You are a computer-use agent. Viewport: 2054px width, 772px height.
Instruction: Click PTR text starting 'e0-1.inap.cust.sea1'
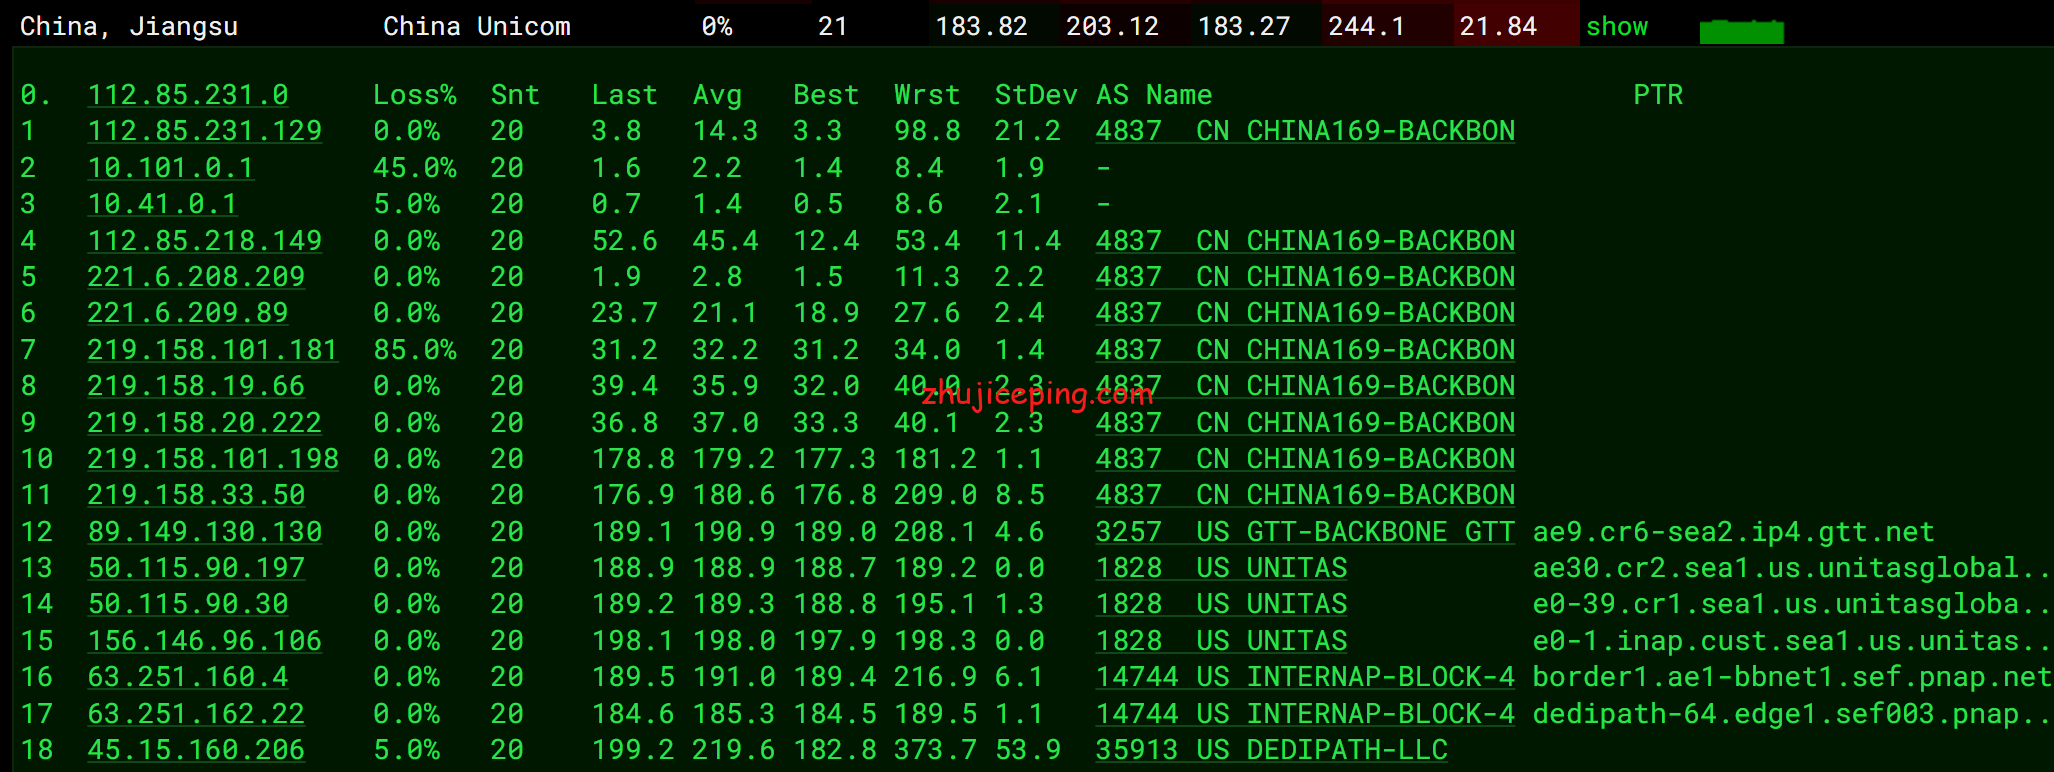click(1791, 641)
